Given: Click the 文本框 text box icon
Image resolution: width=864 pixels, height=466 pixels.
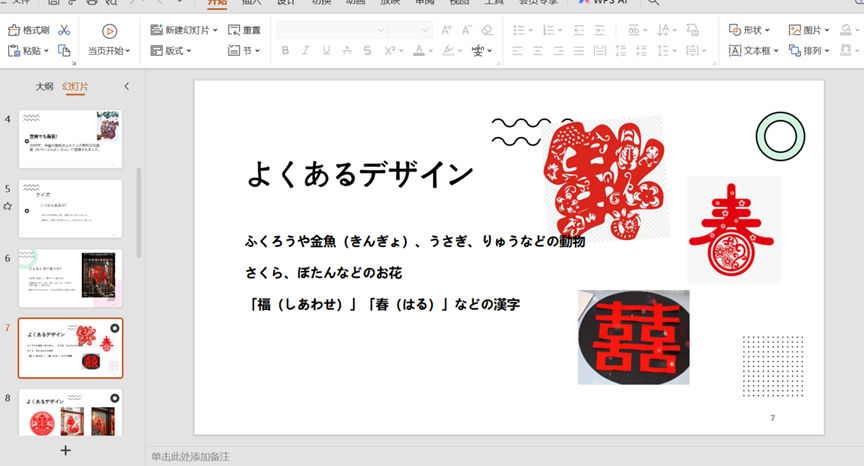Looking at the screenshot, I should 735,51.
